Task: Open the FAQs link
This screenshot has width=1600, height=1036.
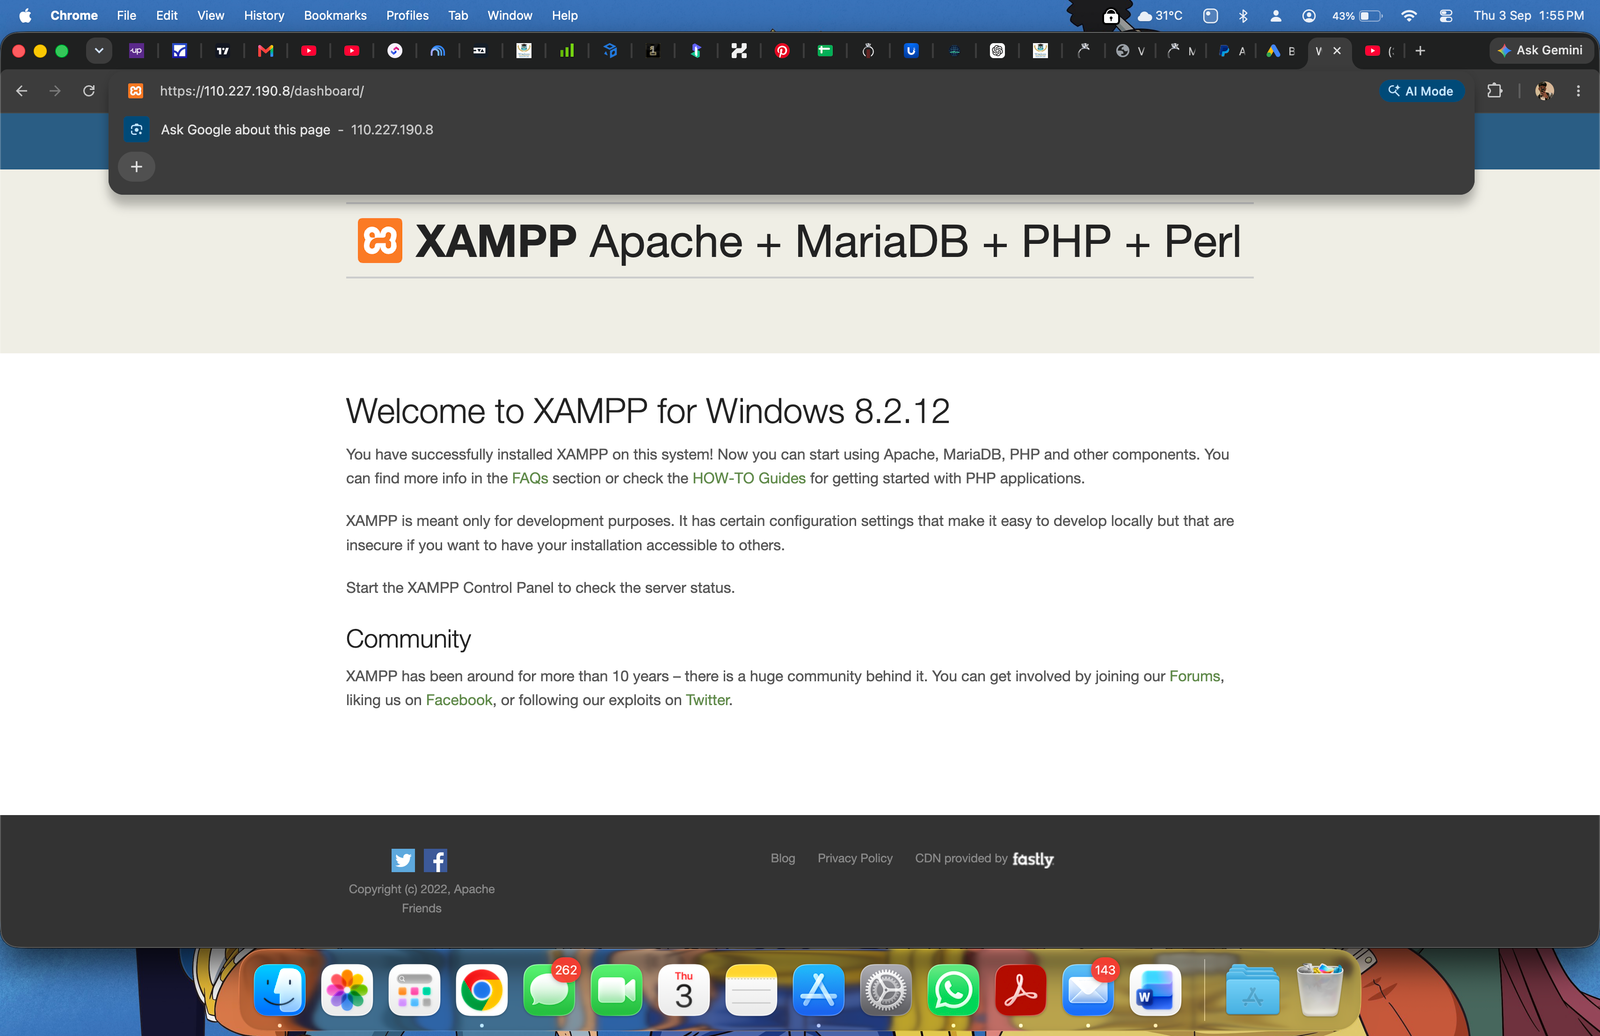Action: 530,479
